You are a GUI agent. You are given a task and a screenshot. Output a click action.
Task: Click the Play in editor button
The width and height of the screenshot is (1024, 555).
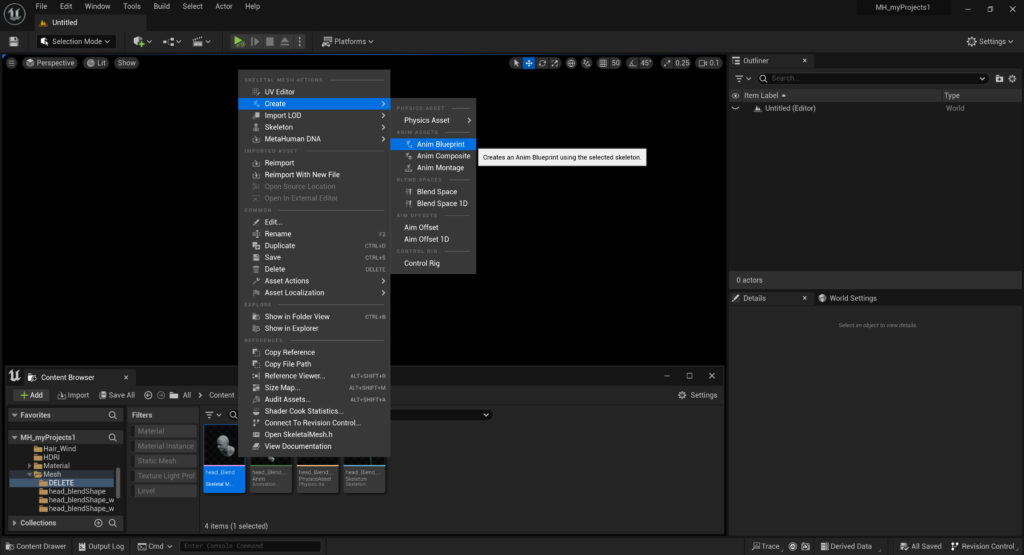[238, 41]
